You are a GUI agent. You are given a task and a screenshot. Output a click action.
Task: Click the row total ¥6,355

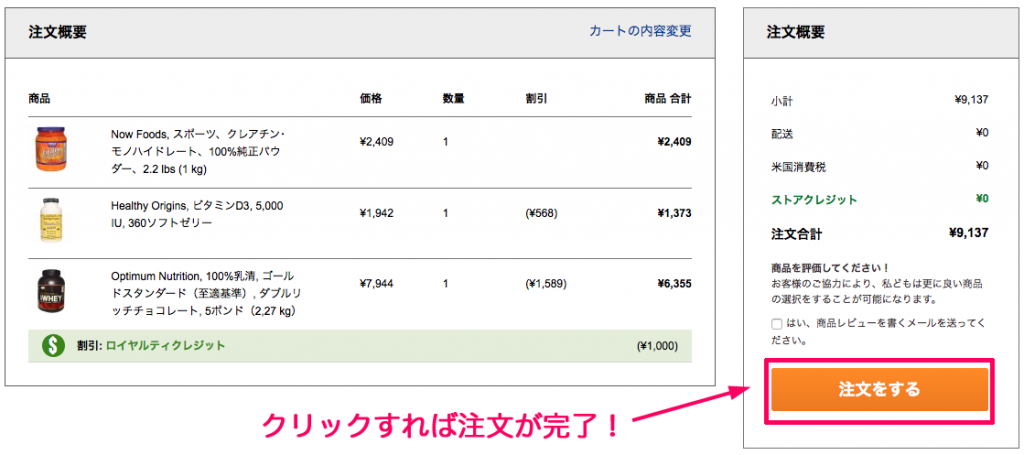(x=675, y=284)
